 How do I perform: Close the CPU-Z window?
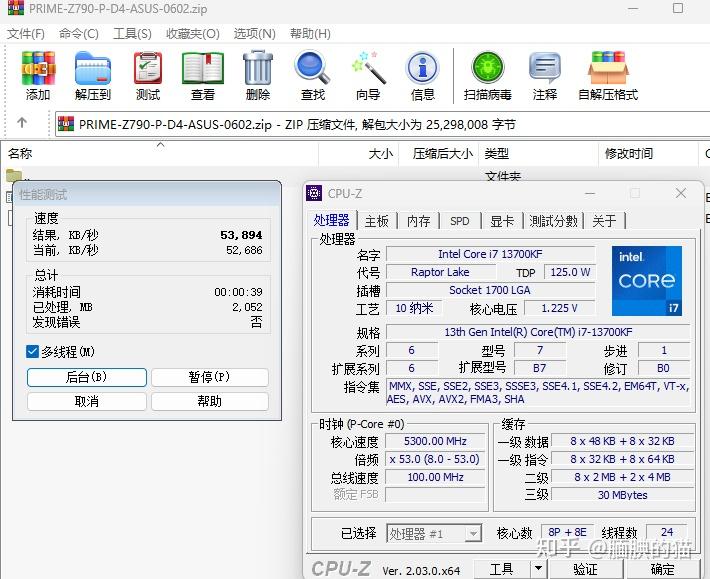click(x=681, y=193)
